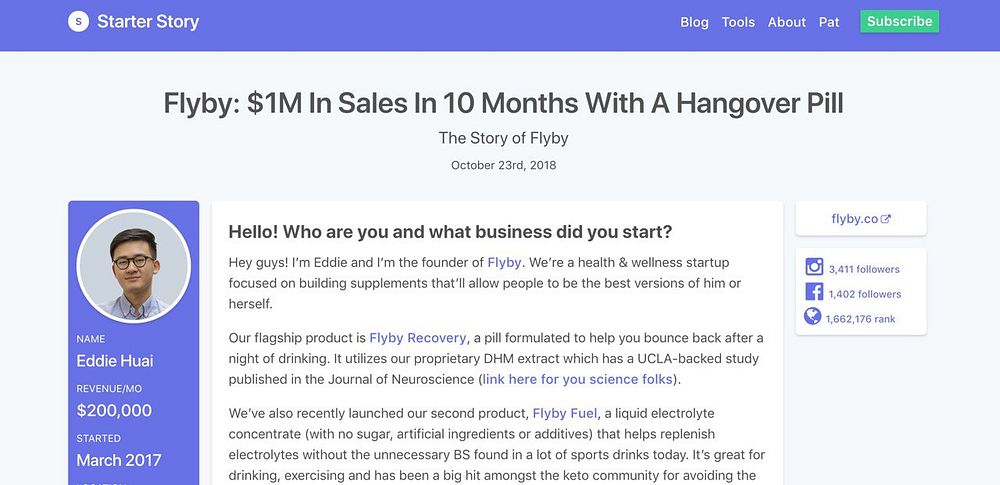Screen dimensions: 1000x485
Task: Open the Tools menu item
Action: pos(738,22)
